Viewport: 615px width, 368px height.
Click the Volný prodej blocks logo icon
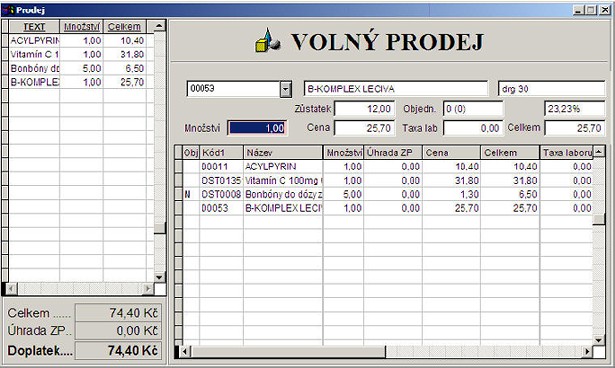(x=268, y=40)
